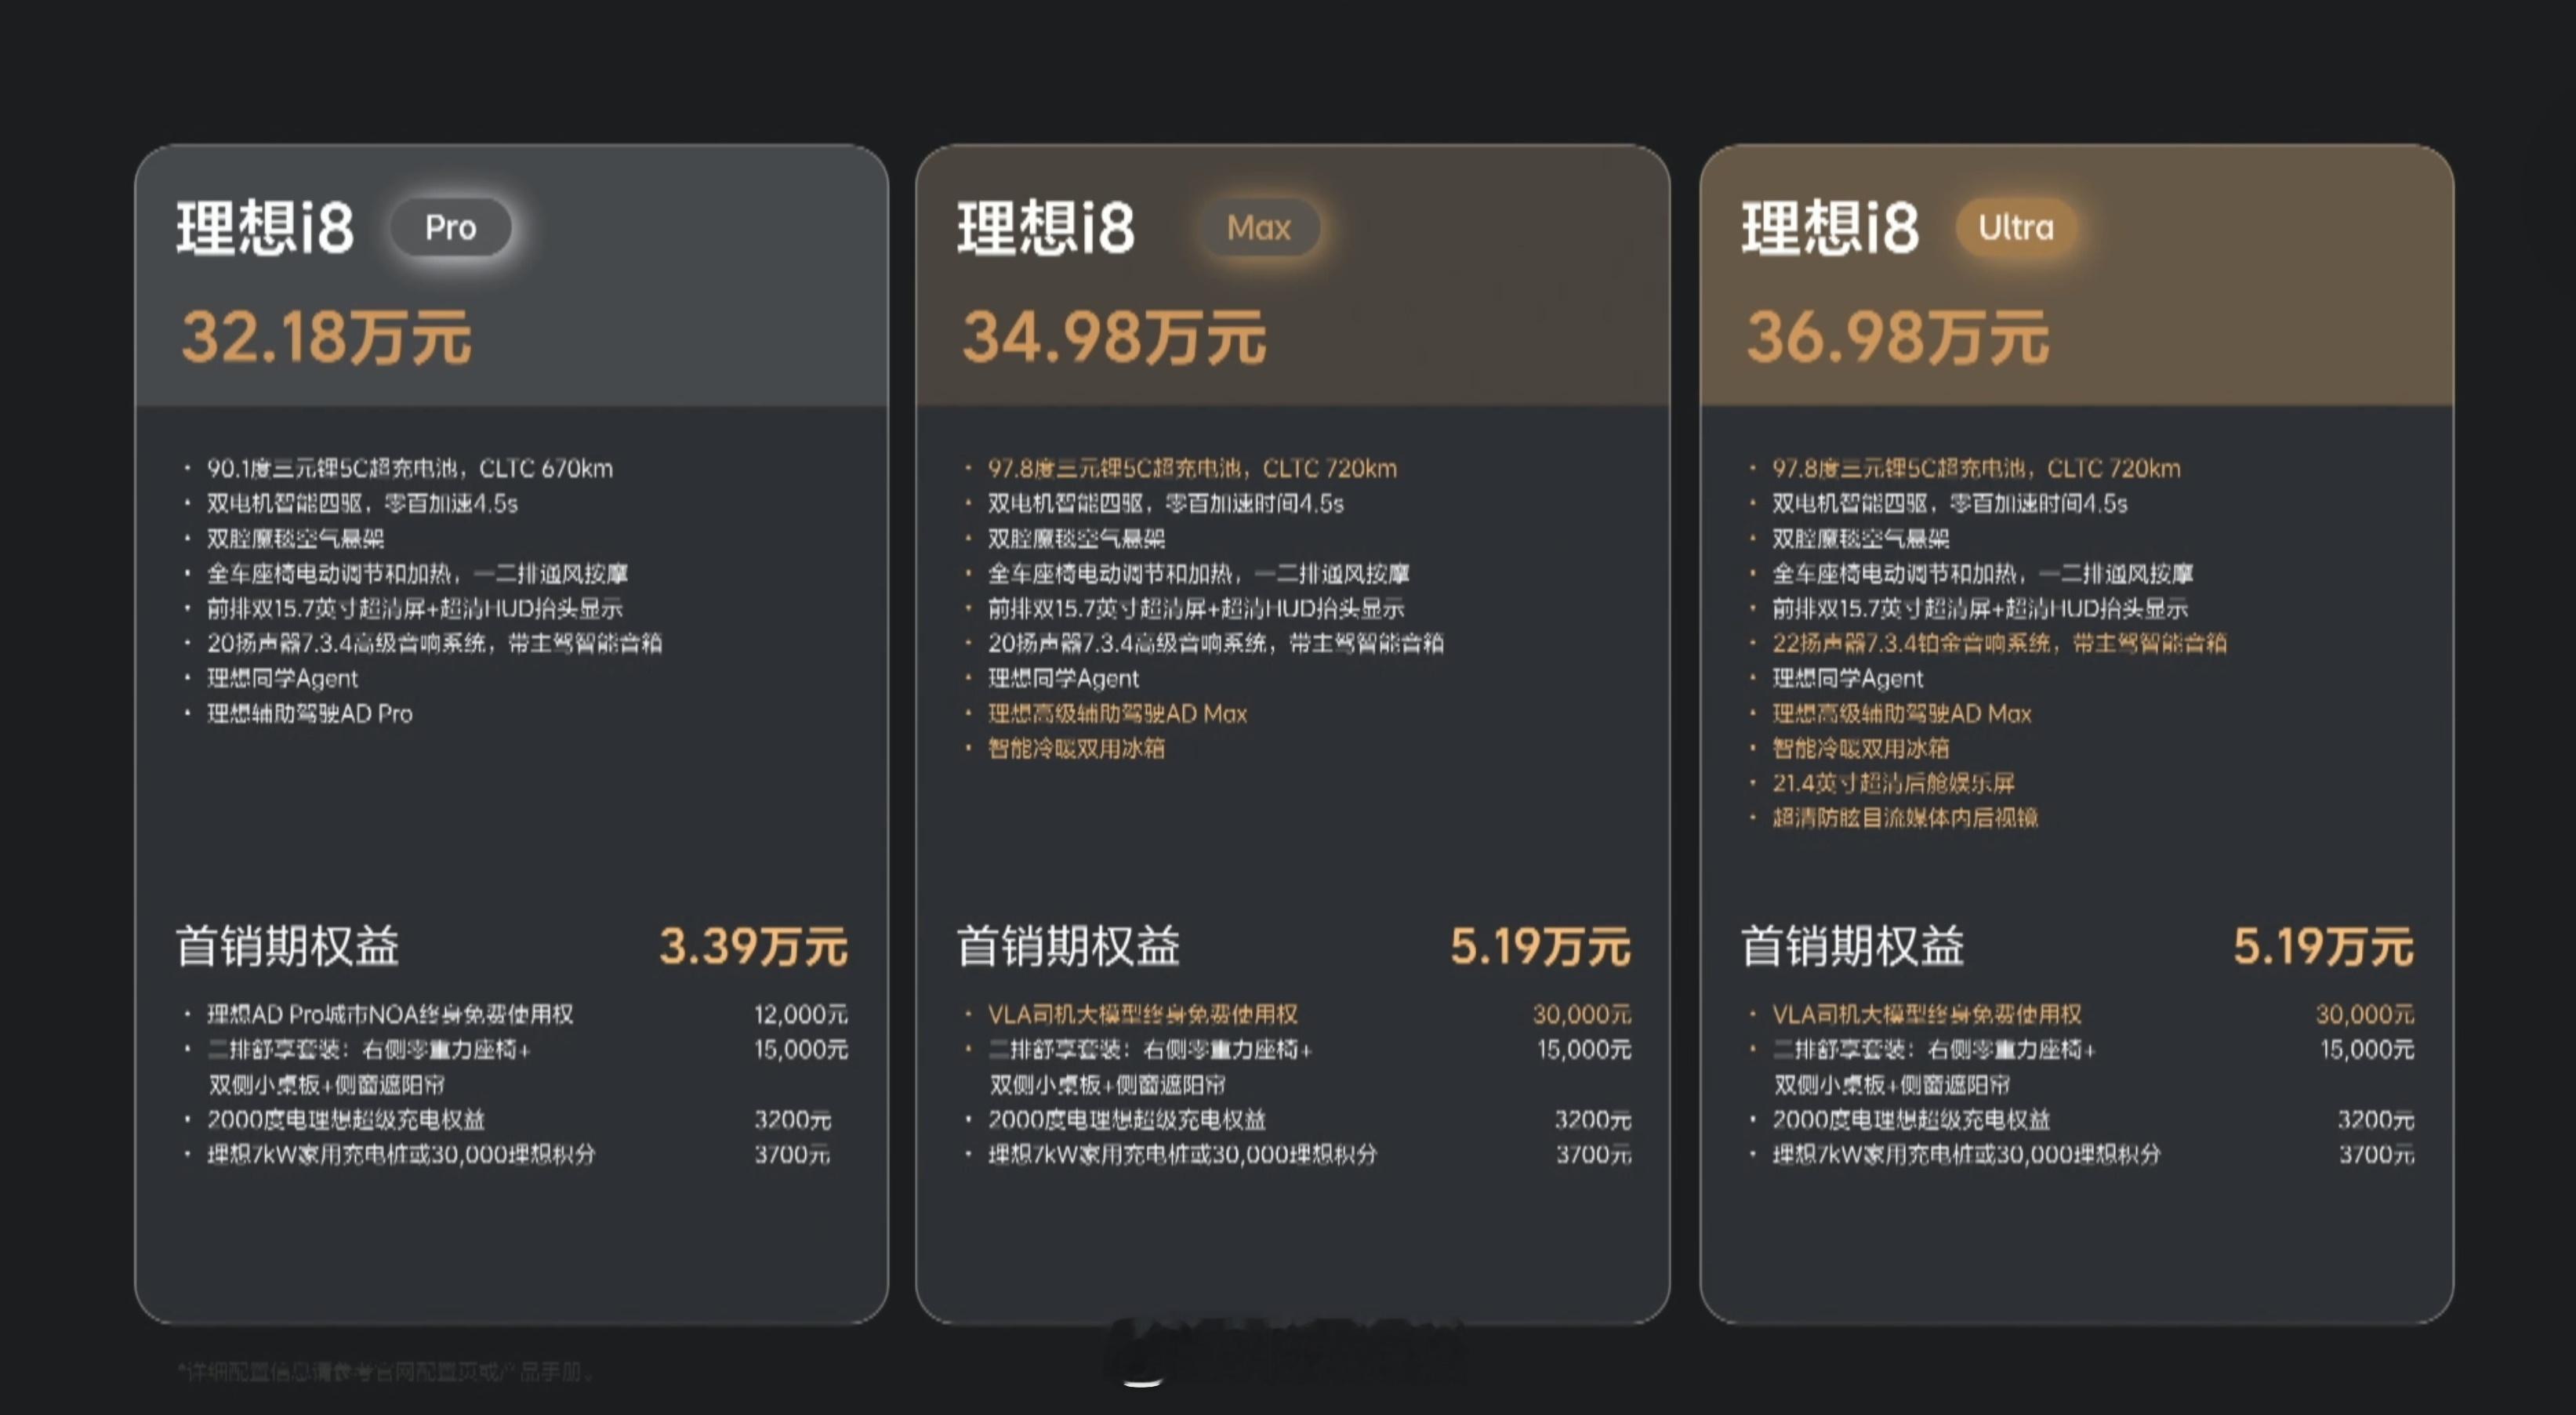Click Ultra card's 'VLA司机大模型终身免费使用权' row
Image resolution: width=2576 pixels, height=1415 pixels.
click(x=1926, y=1014)
